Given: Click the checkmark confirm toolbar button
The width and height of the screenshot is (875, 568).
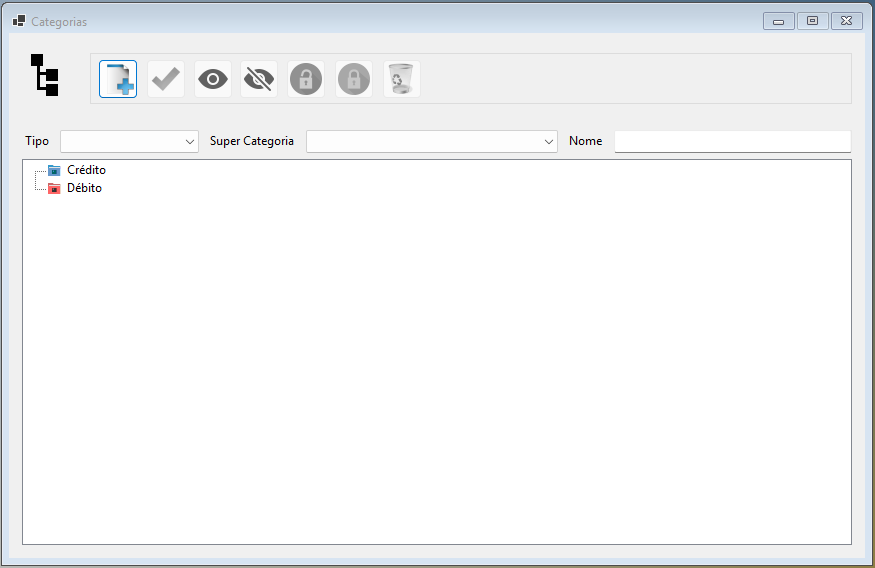Looking at the screenshot, I should (x=166, y=79).
